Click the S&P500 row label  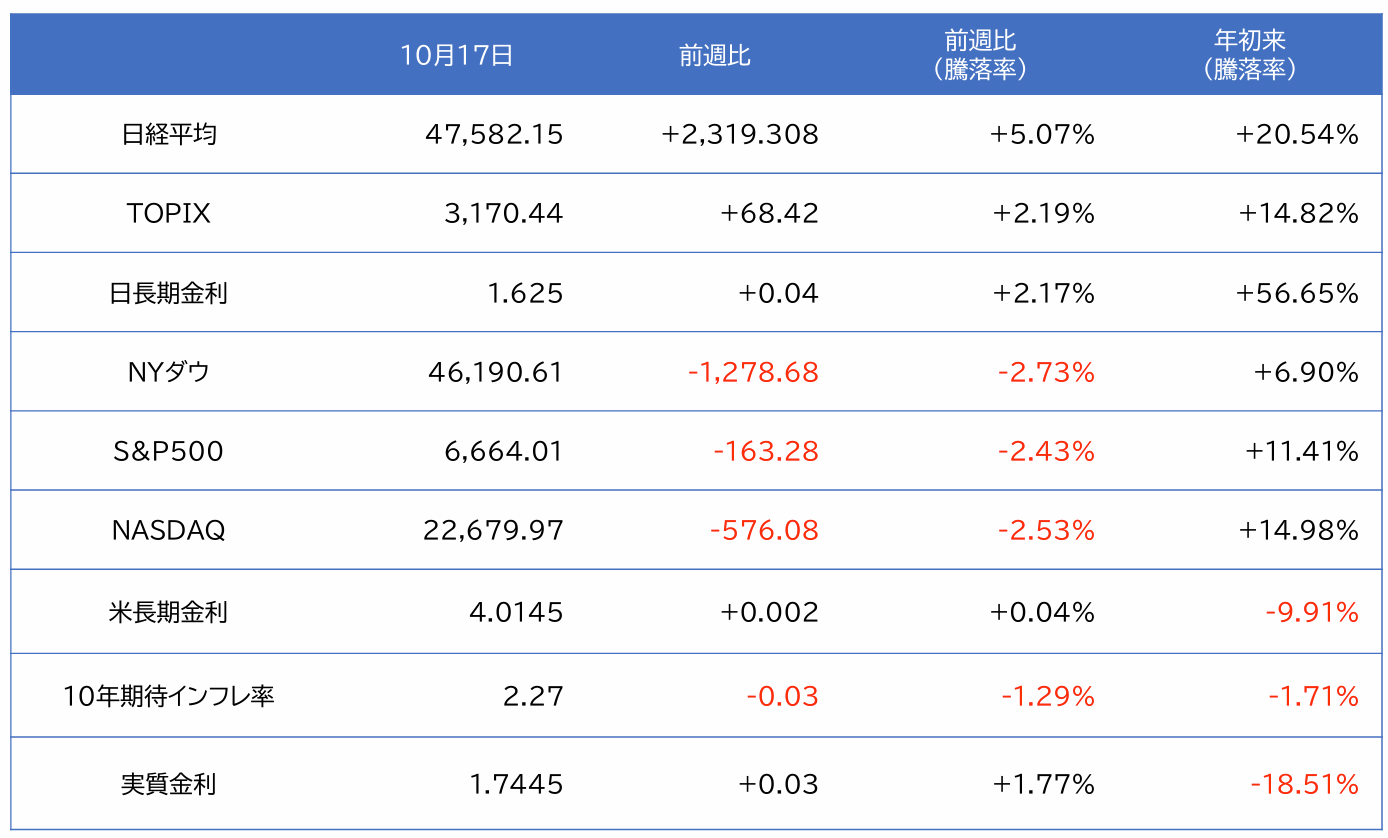pyautogui.click(x=169, y=451)
